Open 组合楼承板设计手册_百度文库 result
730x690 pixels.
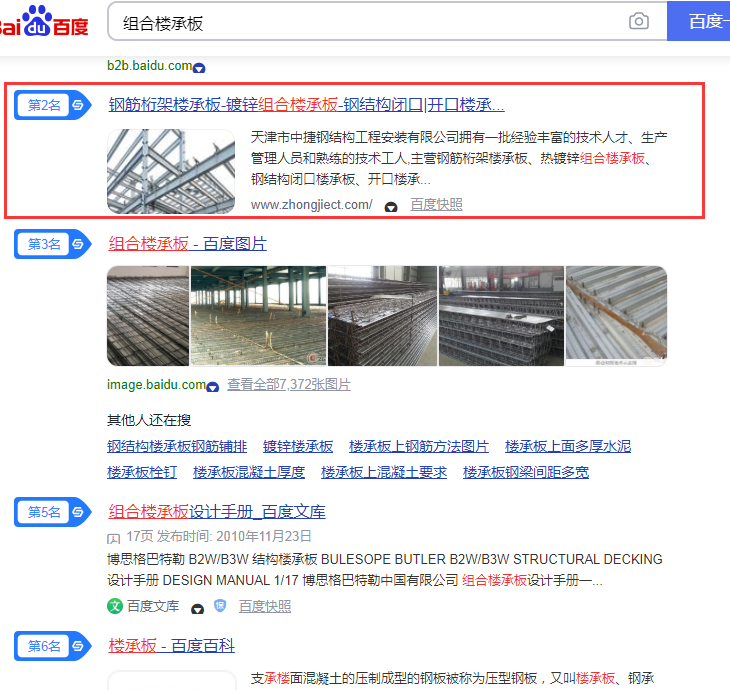tap(217, 512)
